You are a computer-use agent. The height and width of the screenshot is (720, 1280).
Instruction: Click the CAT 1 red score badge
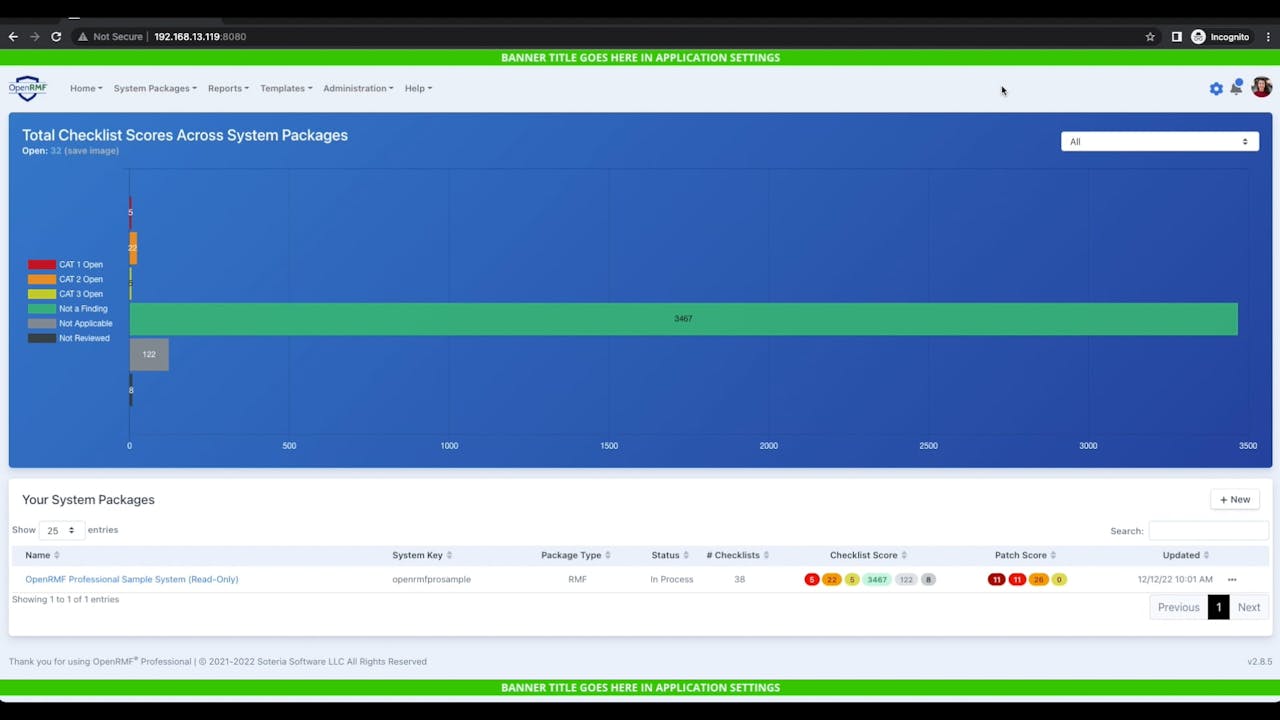pyautogui.click(x=812, y=579)
